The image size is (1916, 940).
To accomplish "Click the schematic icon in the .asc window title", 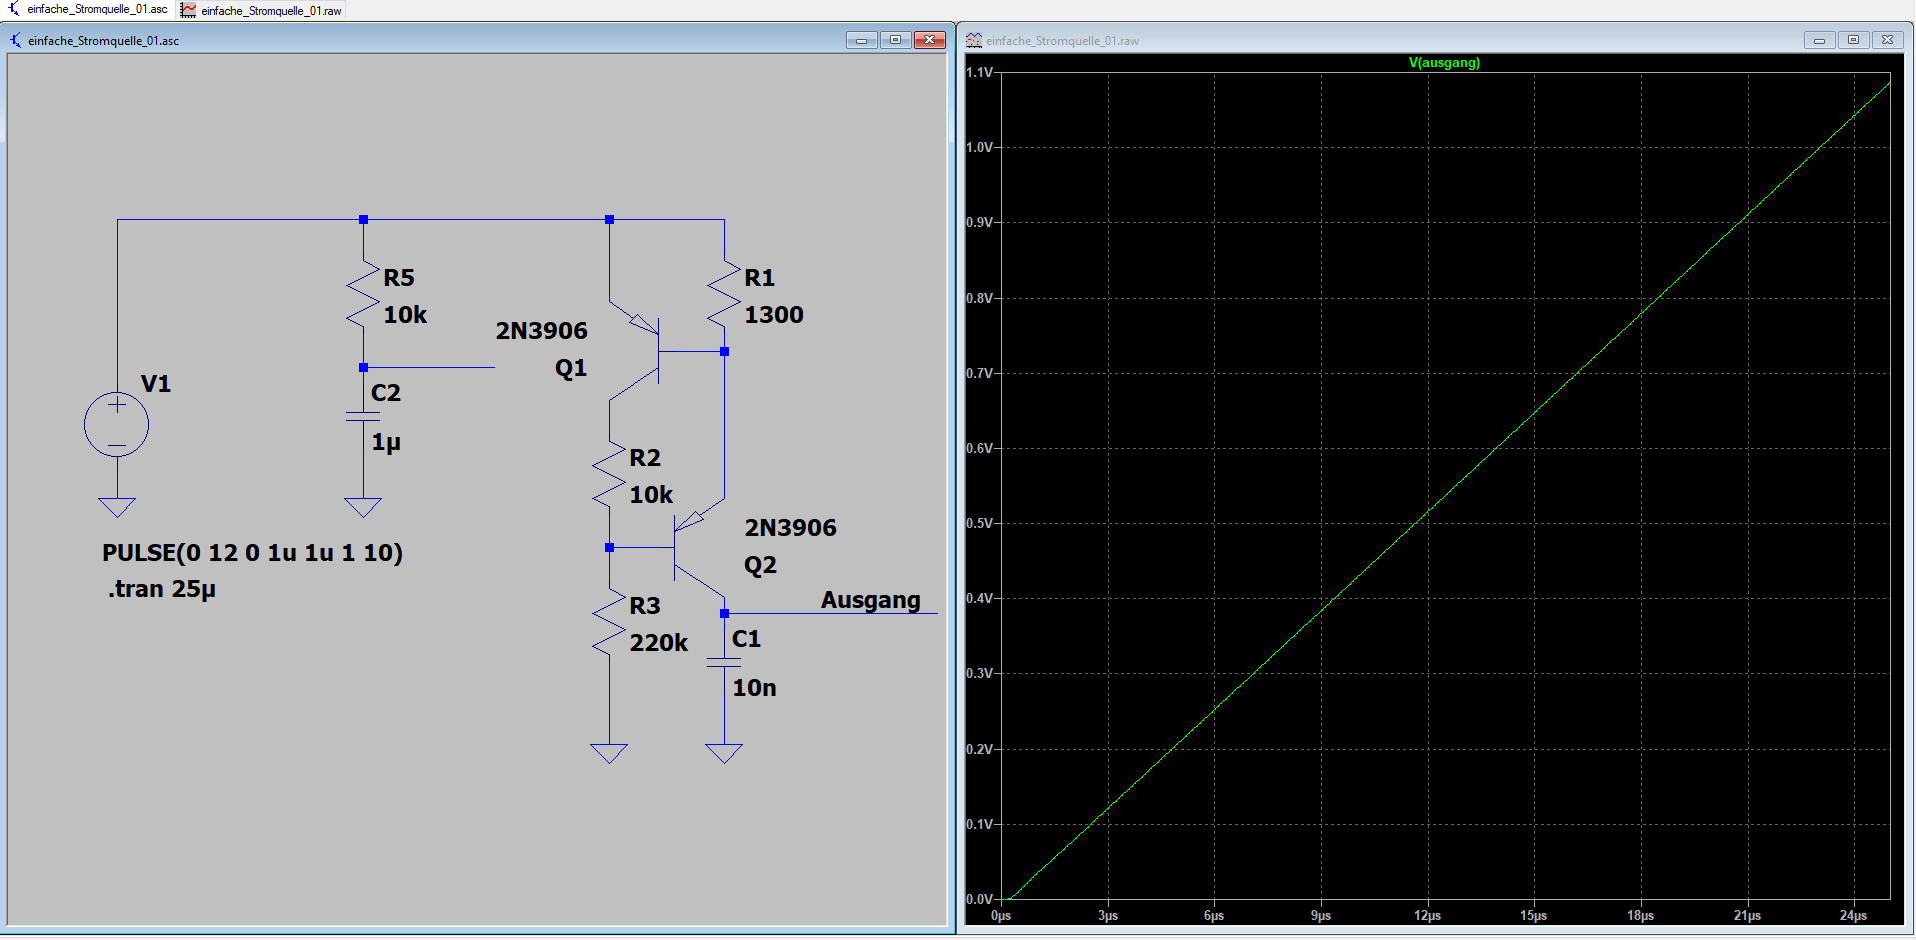I will [16, 40].
